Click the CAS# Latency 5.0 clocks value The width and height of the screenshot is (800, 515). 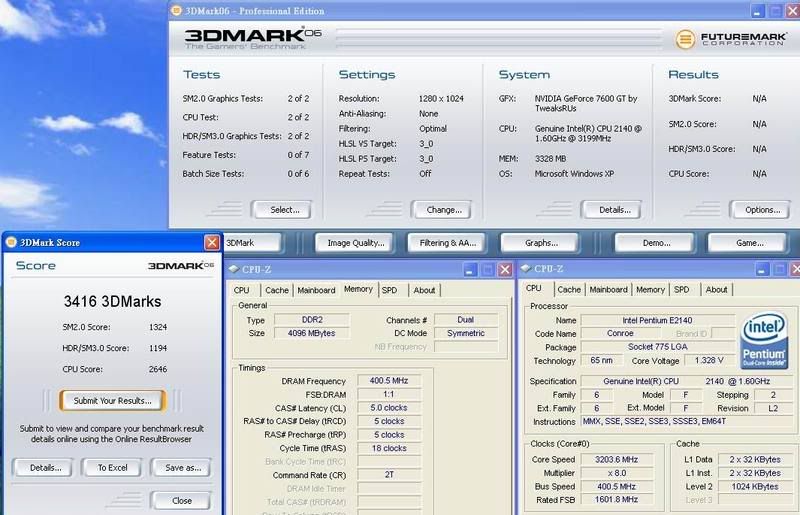pos(389,408)
